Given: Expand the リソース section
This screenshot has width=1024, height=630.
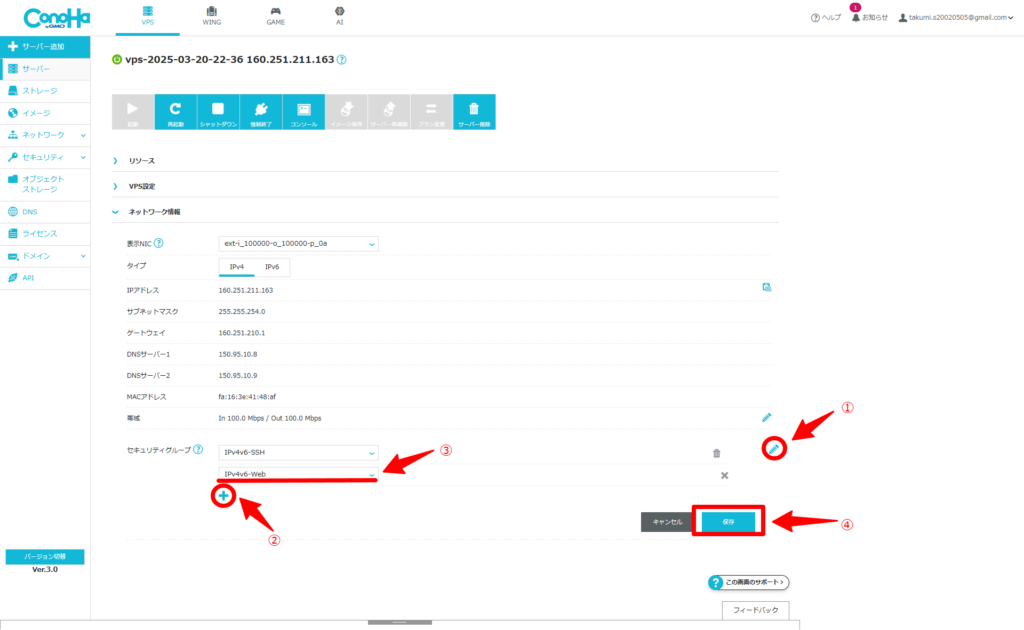Looking at the screenshot, I should (x=142, y=160).
